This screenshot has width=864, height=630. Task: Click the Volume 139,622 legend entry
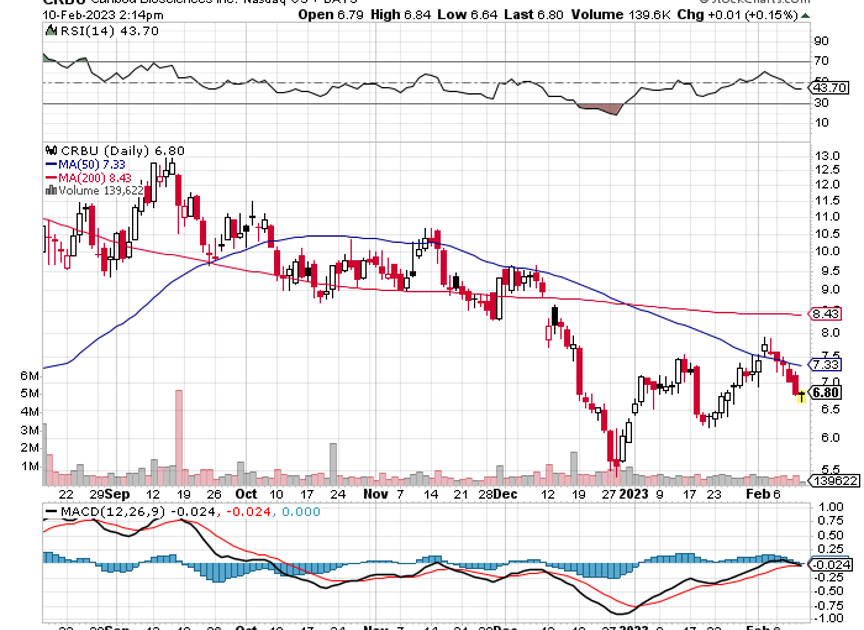(x=95, y=191)
